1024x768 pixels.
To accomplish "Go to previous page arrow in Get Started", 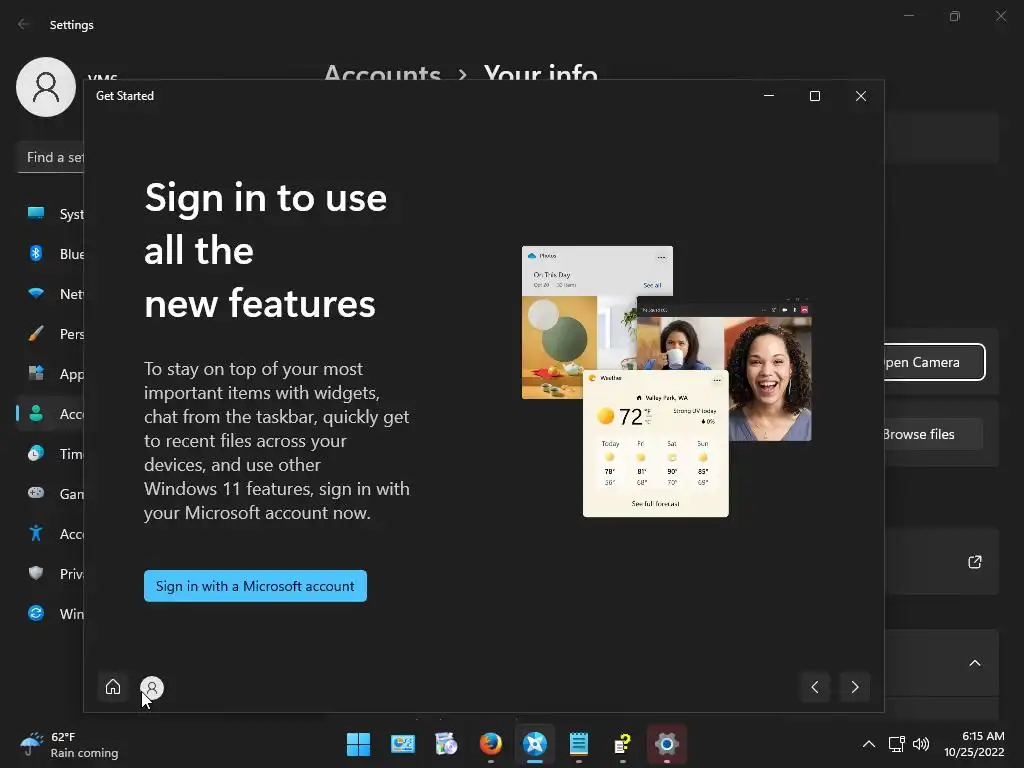I will 814,687.
